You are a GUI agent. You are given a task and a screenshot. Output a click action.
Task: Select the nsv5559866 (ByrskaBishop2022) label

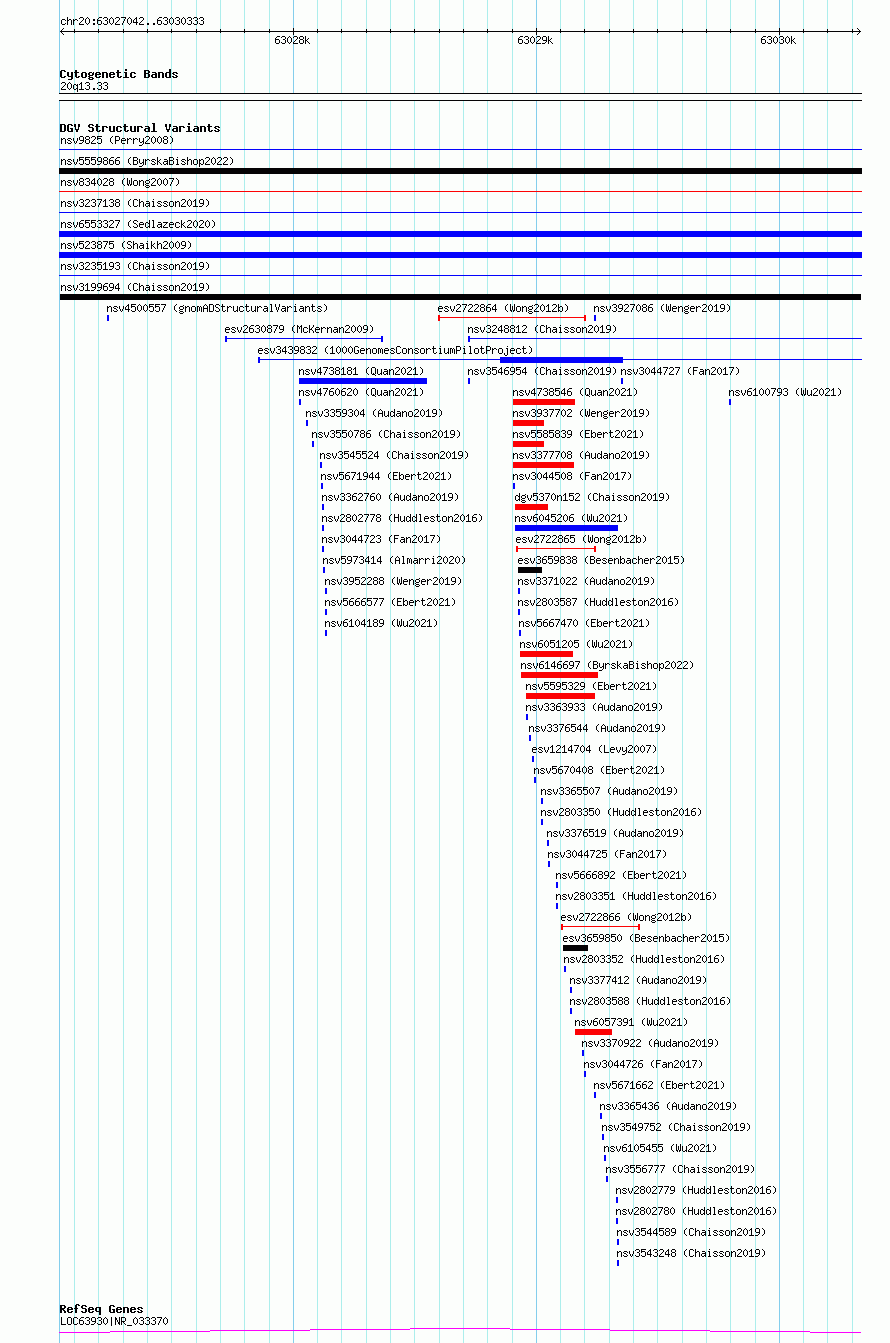(x=147, y=161)
